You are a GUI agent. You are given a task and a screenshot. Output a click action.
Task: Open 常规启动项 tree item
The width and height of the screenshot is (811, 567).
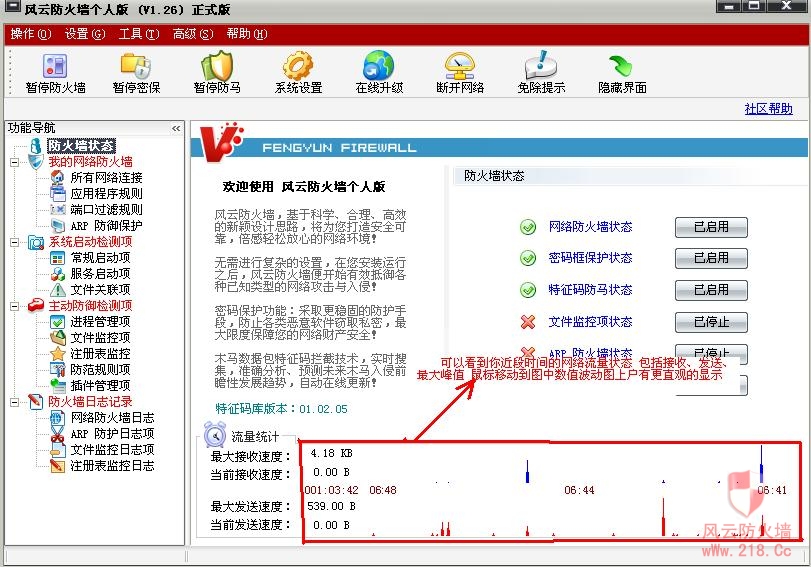(x=100, y=258)
